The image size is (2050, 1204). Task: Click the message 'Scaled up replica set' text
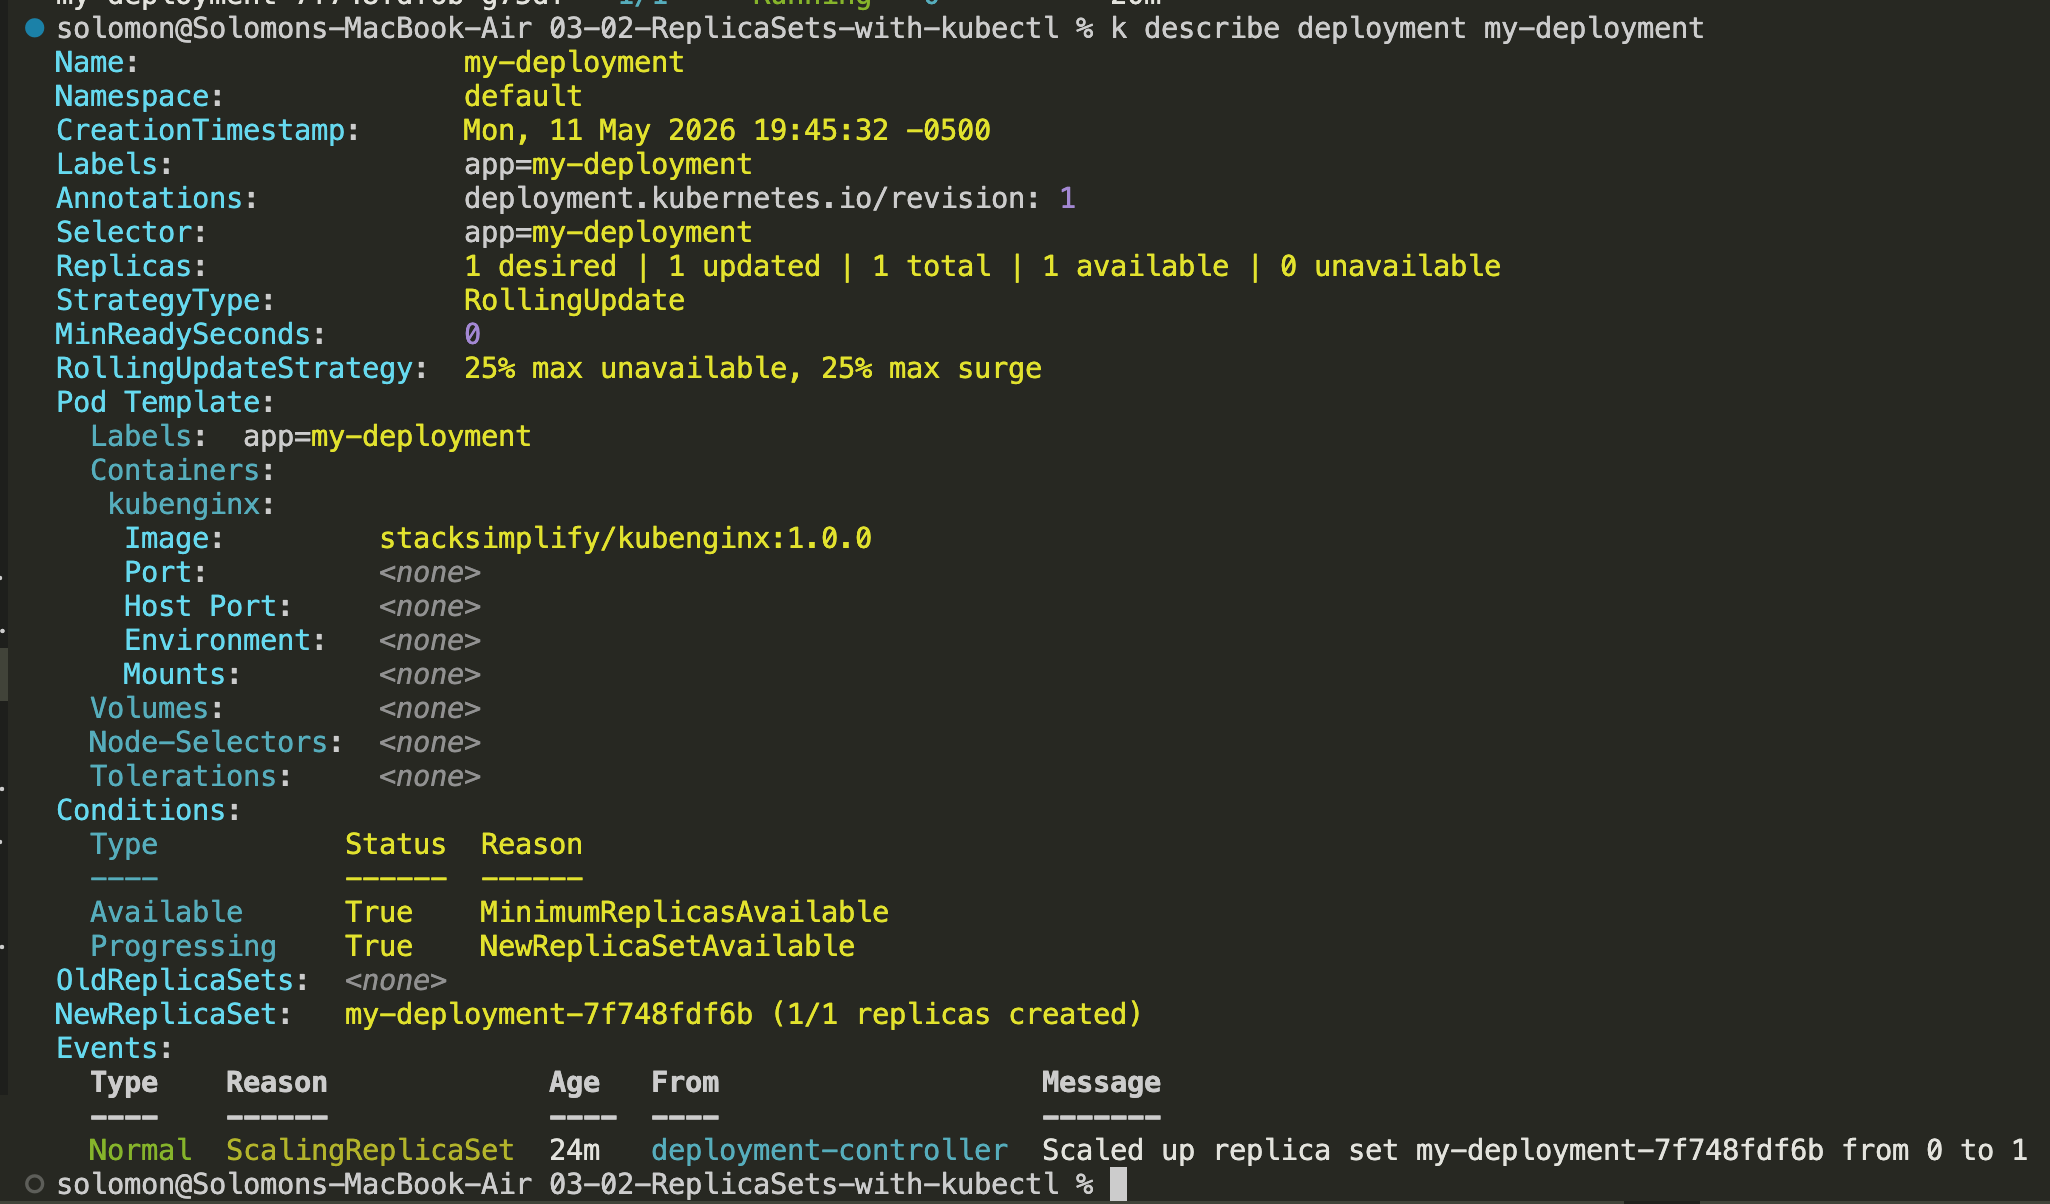click(x=1220, y=1150)
